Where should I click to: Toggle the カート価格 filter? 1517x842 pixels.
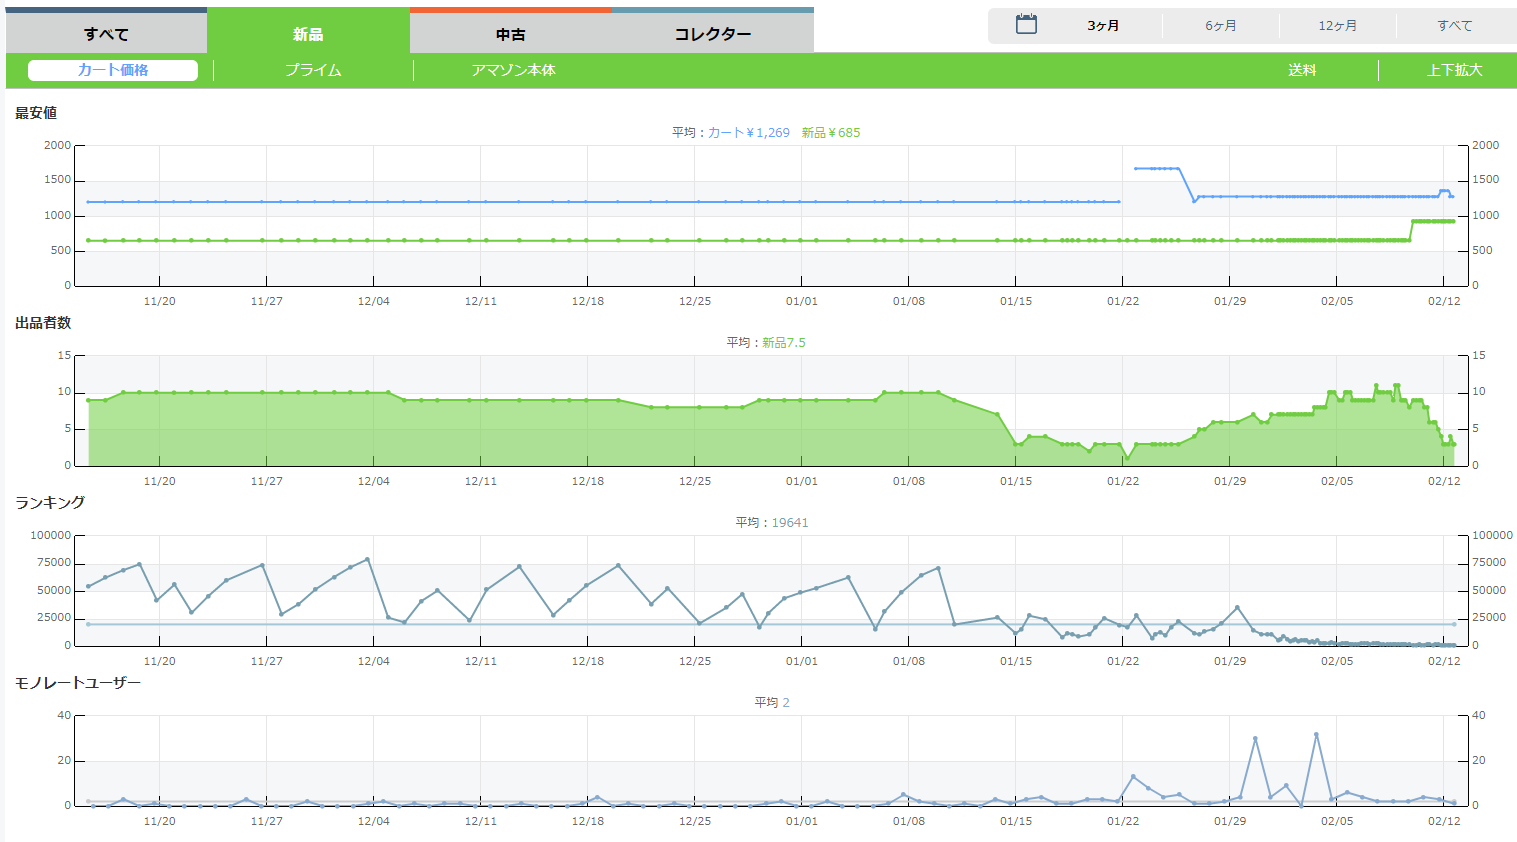pyautogui.click(x=113, y=70)
